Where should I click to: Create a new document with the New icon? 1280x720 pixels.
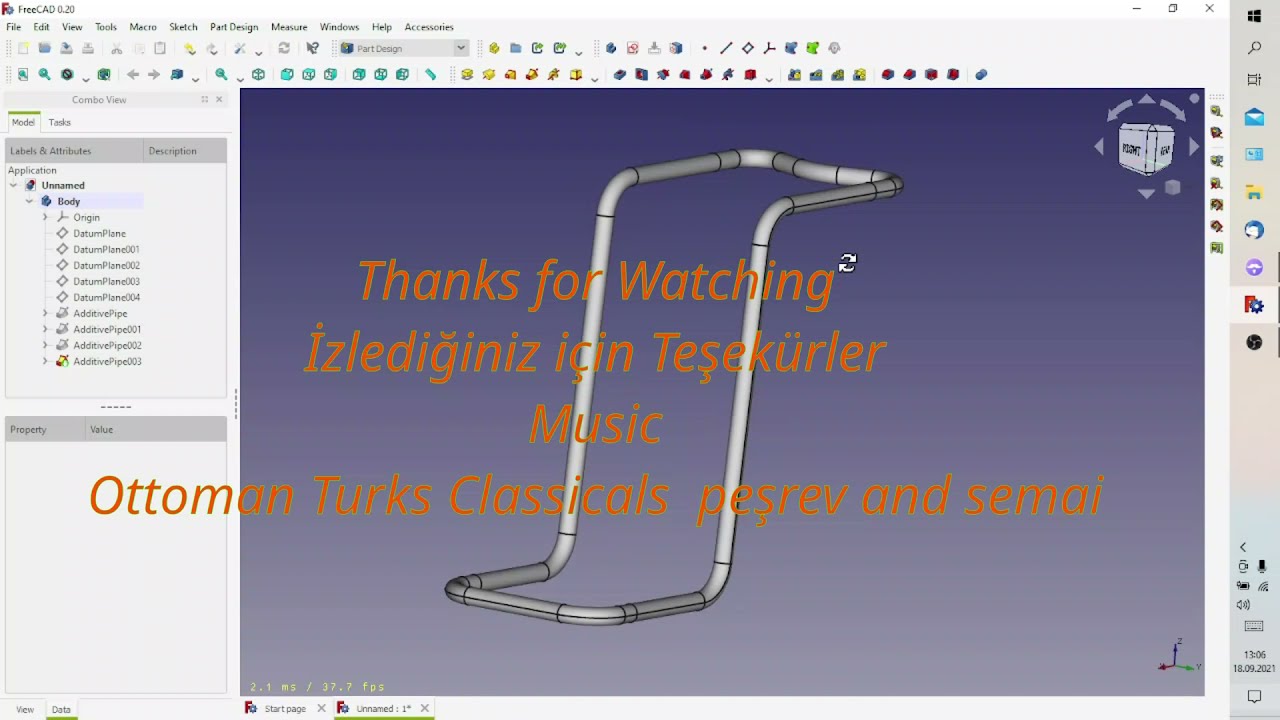click(23, 48)
